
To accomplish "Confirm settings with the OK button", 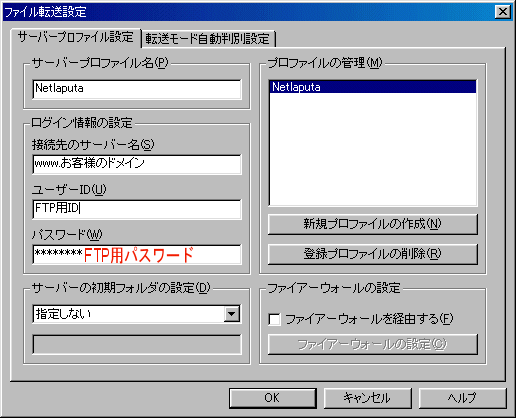I will (272, 398).
